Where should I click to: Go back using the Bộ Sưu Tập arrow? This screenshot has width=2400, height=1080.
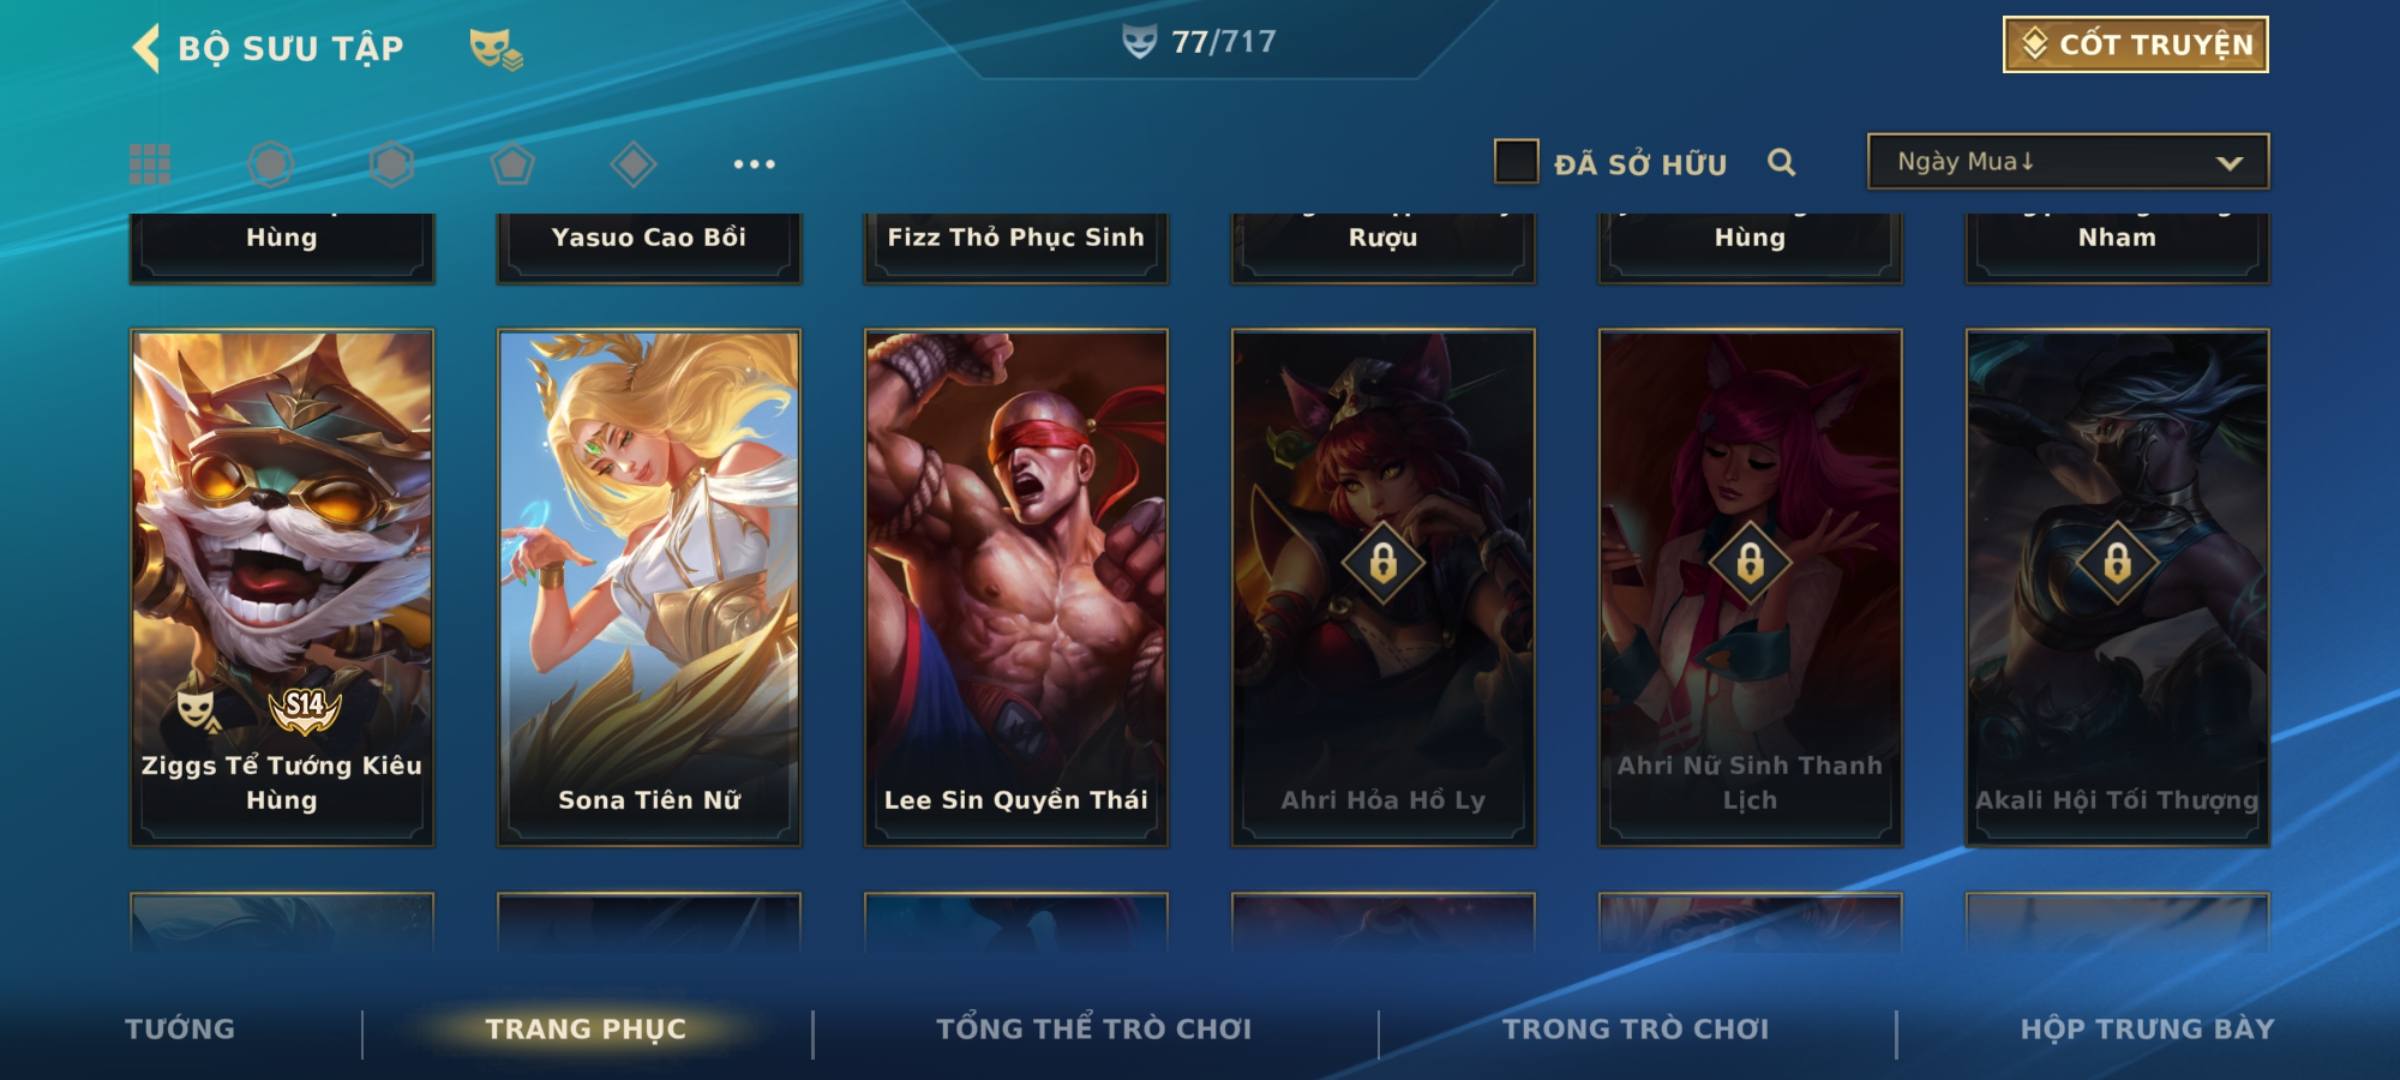click(146, 48)
